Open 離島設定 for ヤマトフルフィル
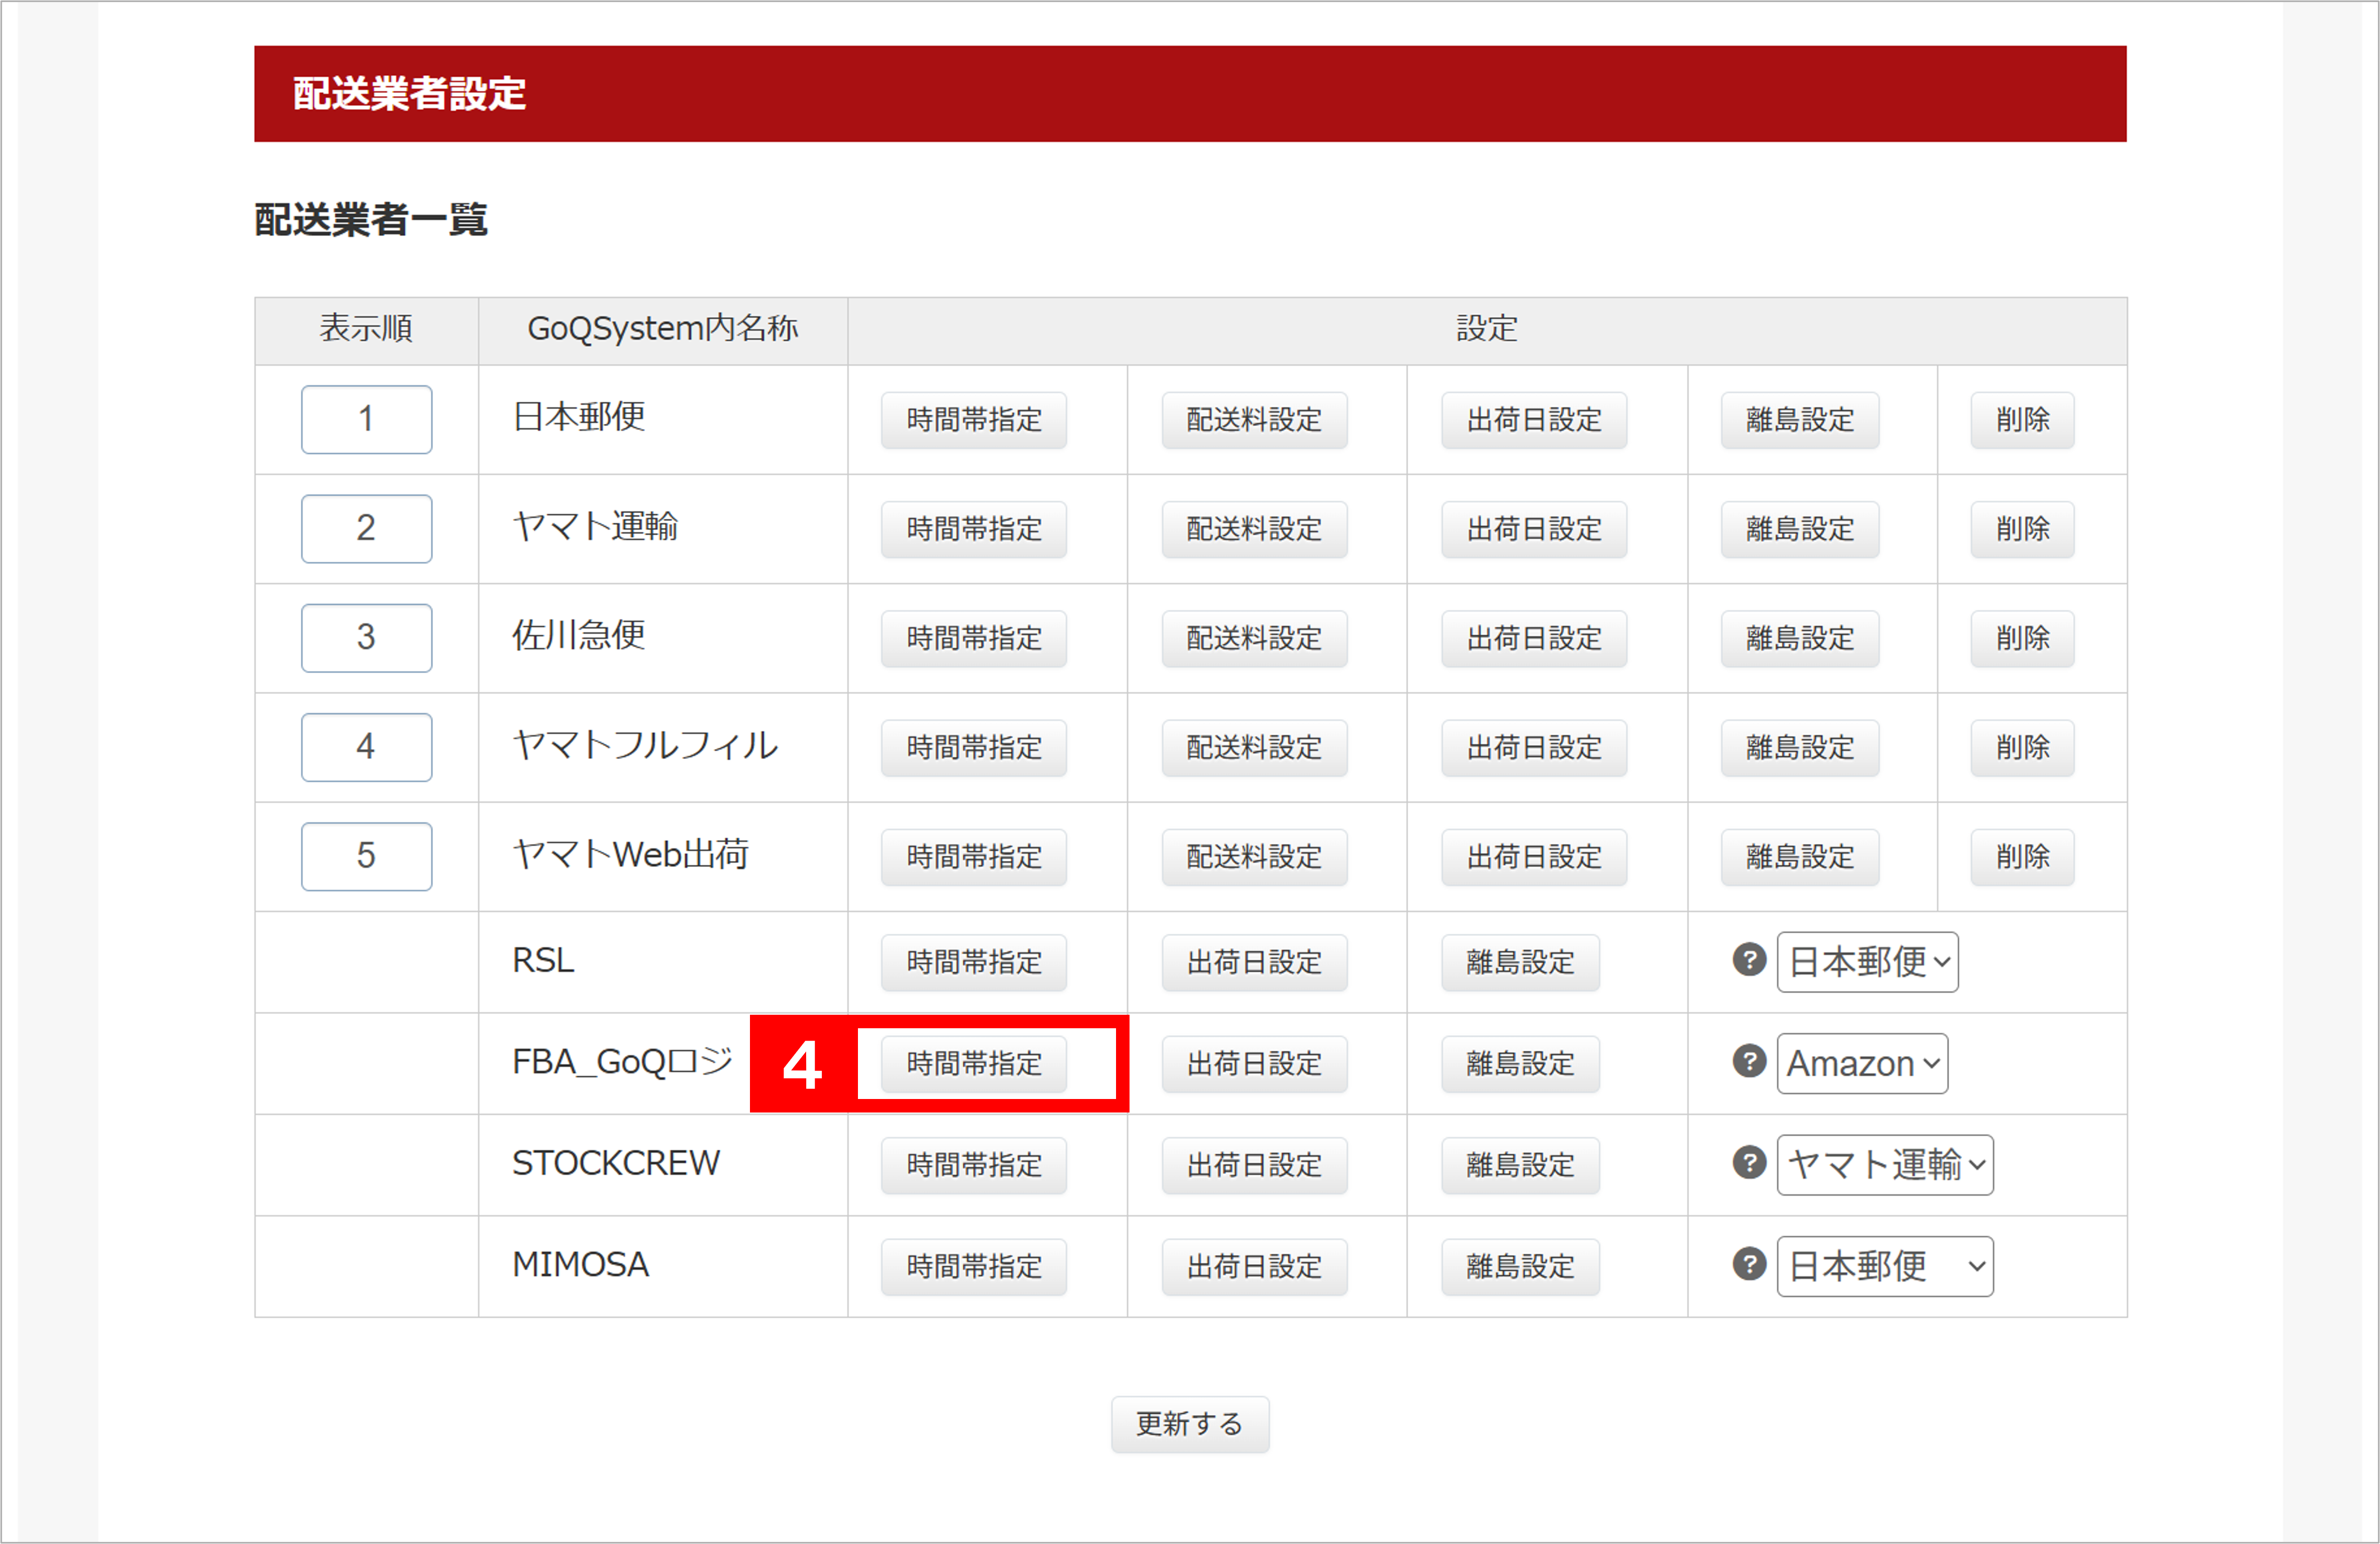Viewport: 2380px width, 1544px height. (1800, 748)
